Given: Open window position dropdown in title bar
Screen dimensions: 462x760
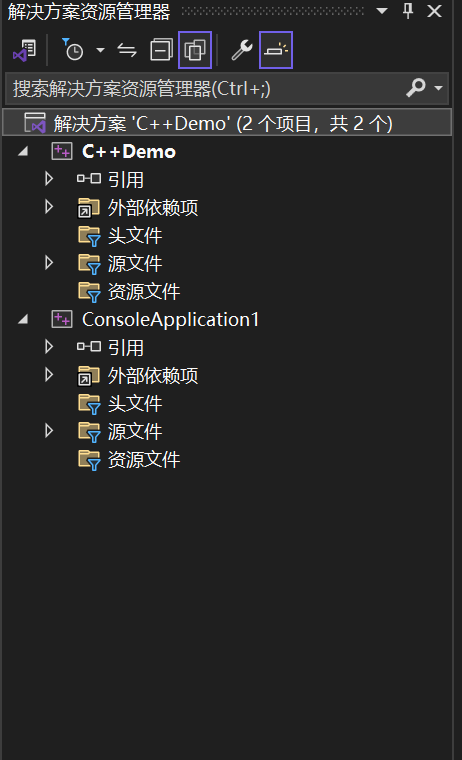Looking at the screenshot, I should coord(382,11).
